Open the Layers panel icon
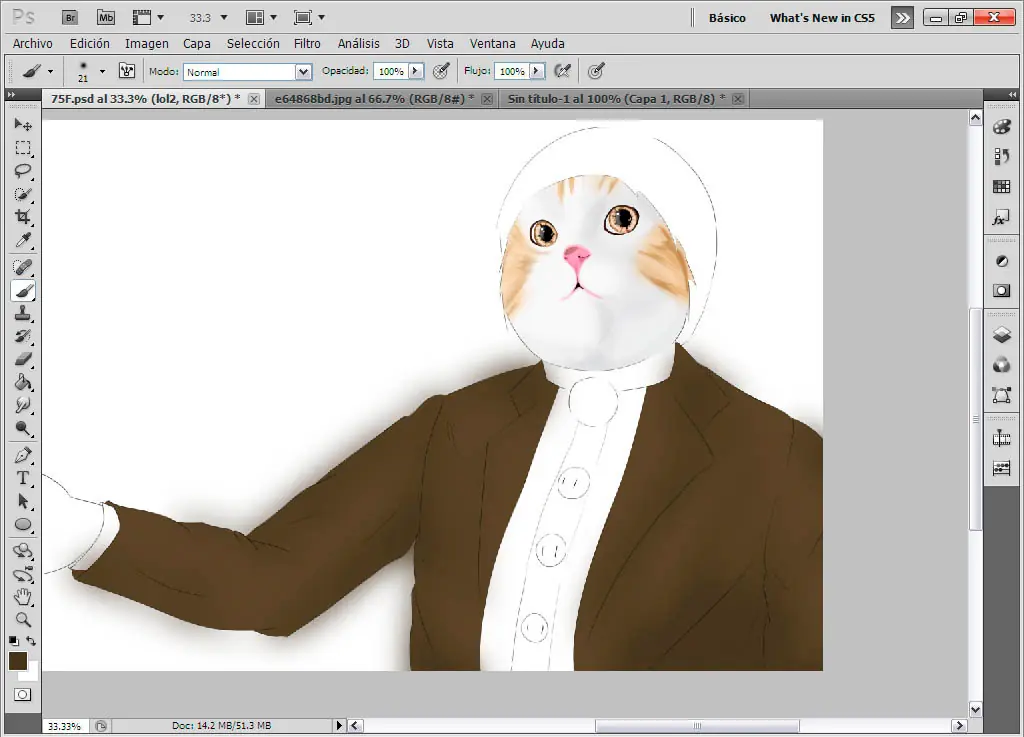The image size is (1024, 737). click(1001, 335)
